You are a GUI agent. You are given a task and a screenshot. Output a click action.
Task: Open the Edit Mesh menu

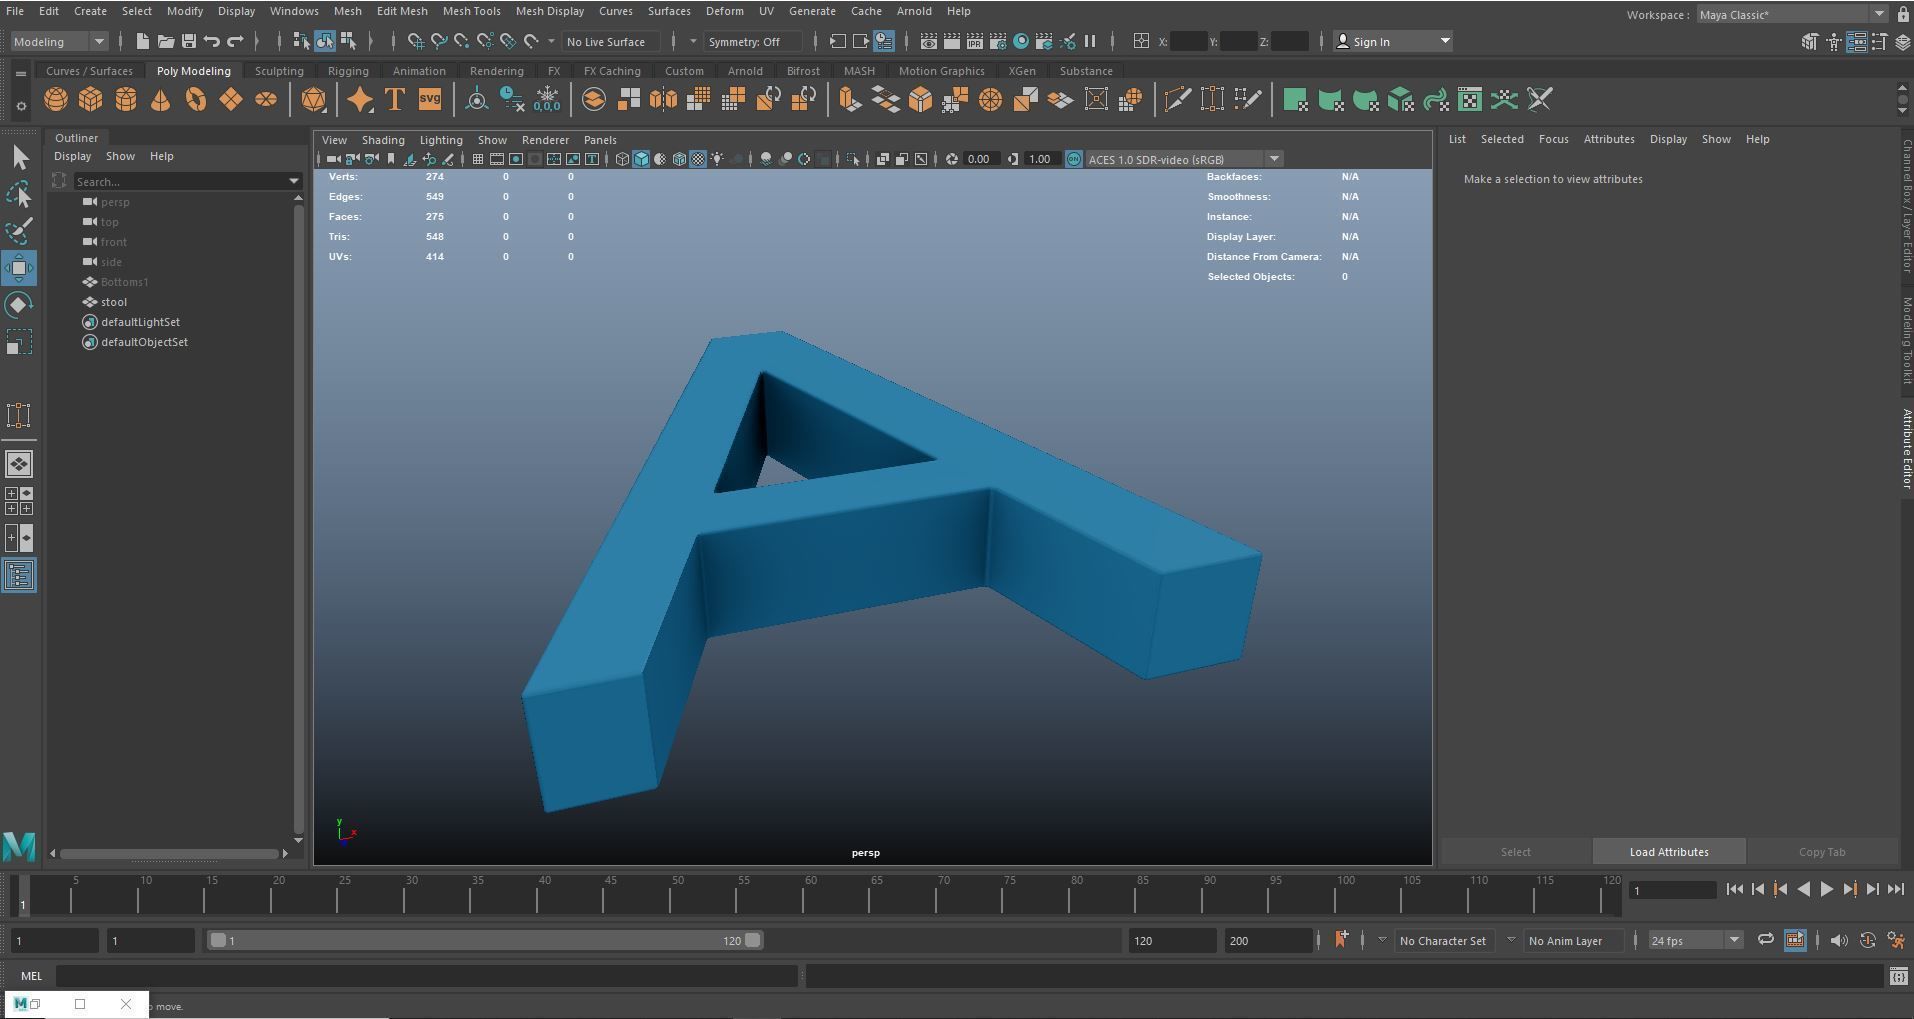point(402,11)
